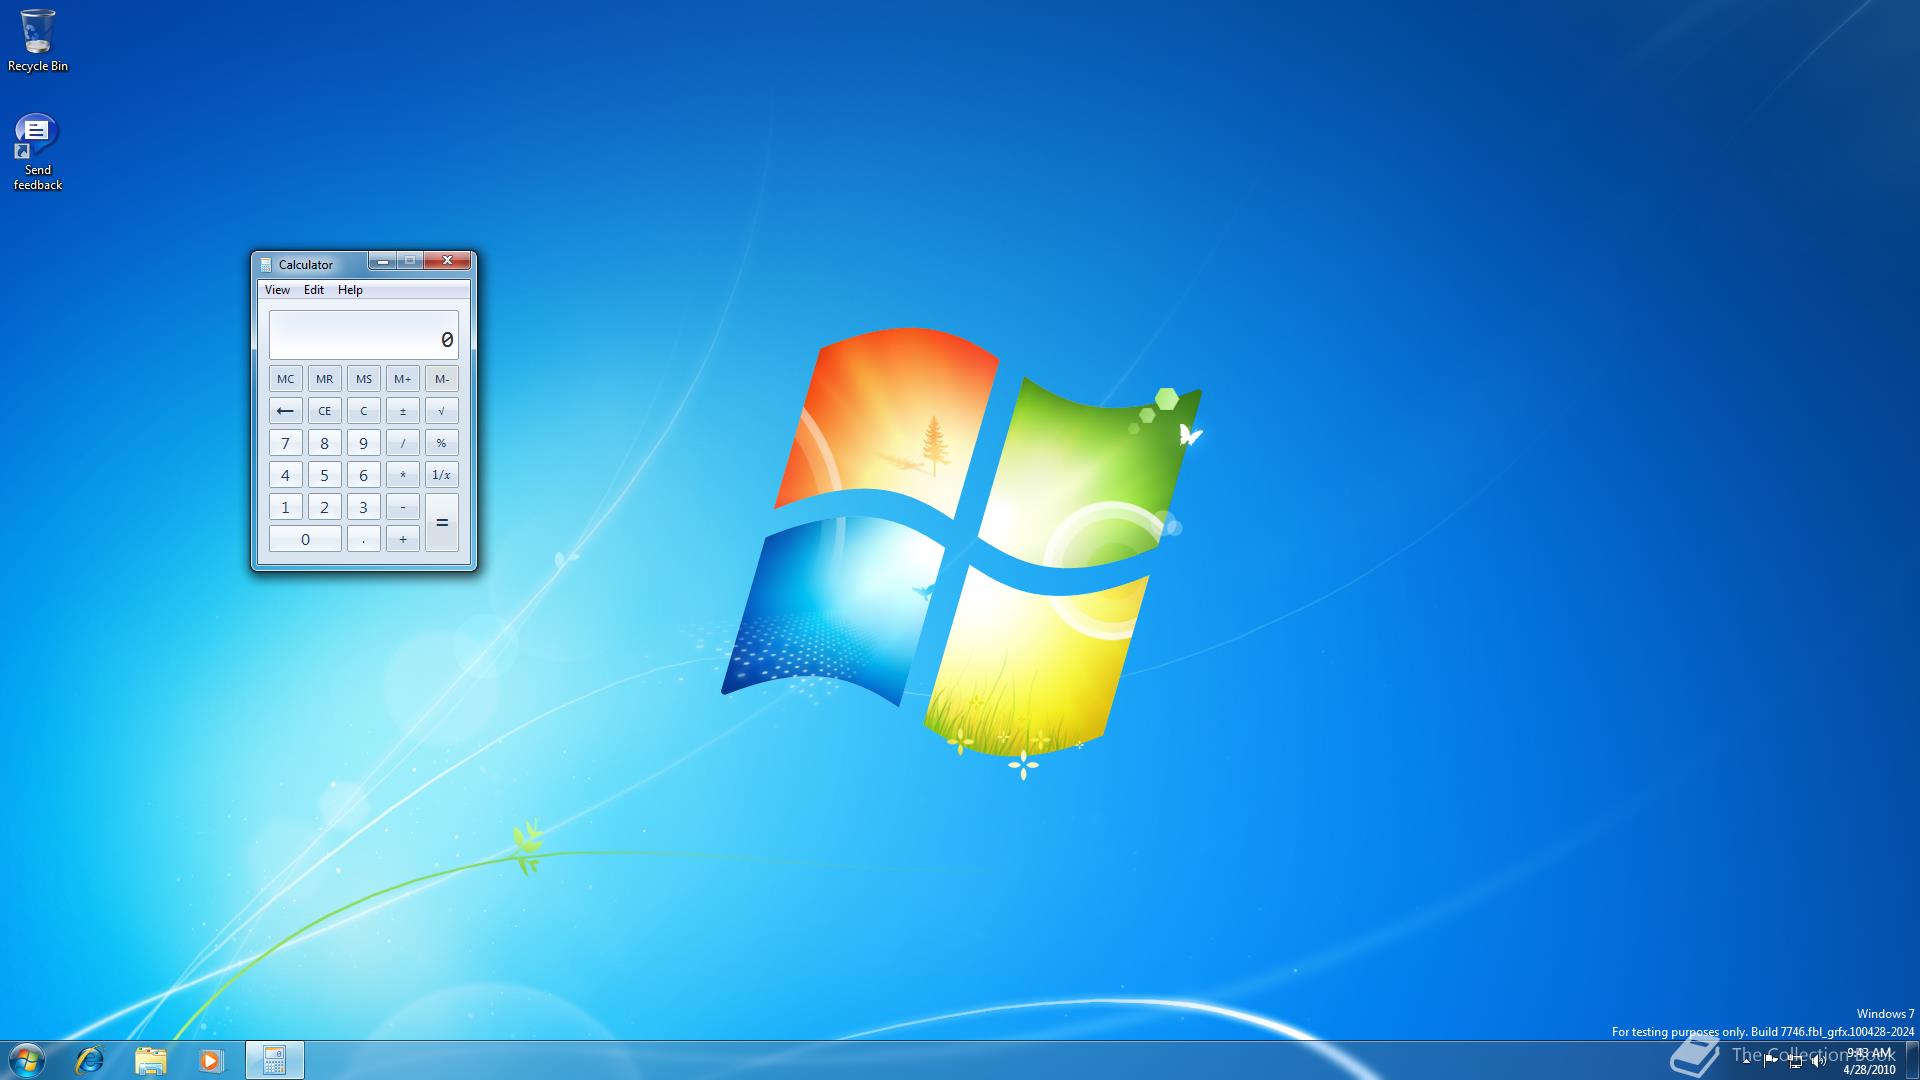Click the digit 5 key
This screenshot has width=1920, height=1080.
click(324, 475)
